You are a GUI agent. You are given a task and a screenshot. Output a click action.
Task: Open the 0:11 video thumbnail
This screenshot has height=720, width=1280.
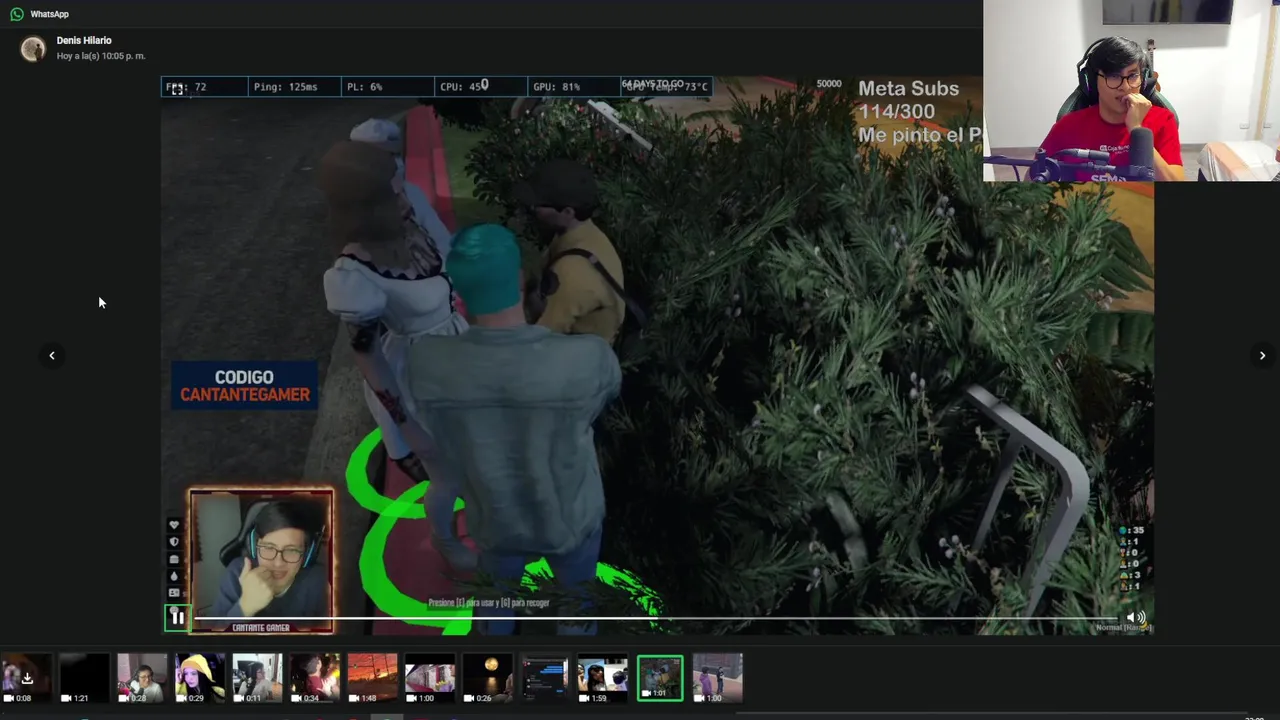tap(257, 678)
